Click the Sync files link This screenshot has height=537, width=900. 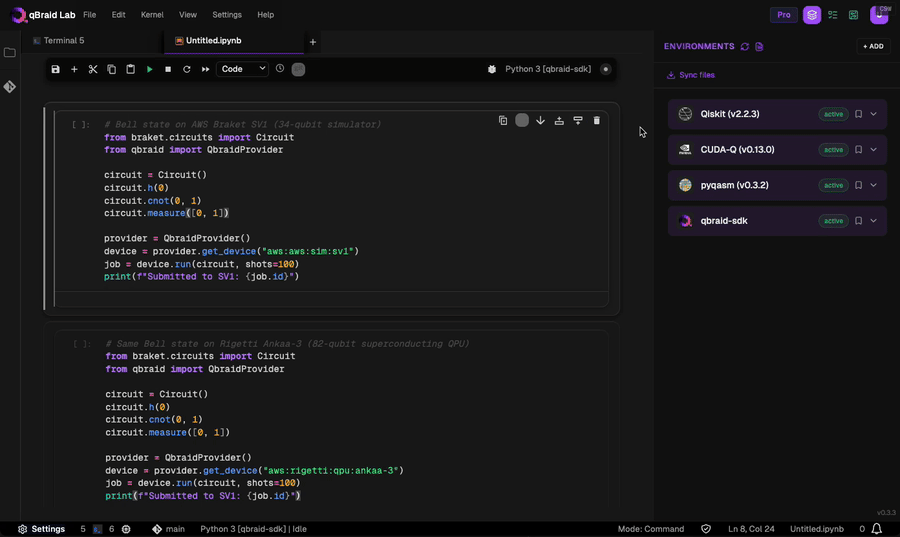690,75
